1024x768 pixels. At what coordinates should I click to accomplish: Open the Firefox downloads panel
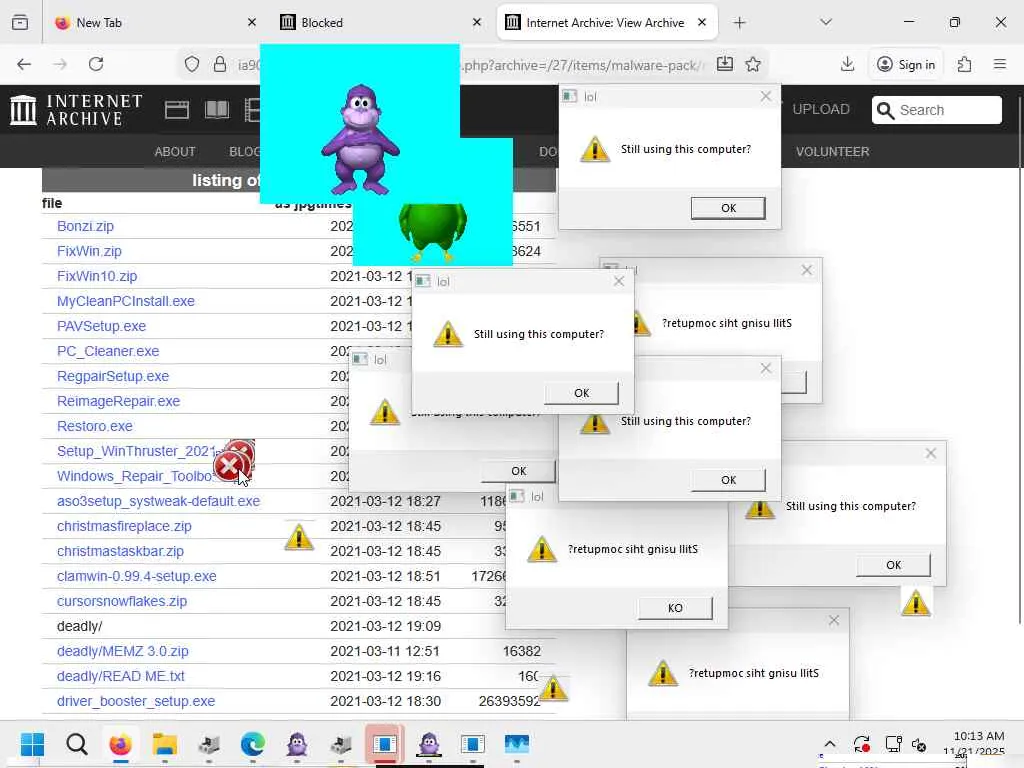point(847,64)
